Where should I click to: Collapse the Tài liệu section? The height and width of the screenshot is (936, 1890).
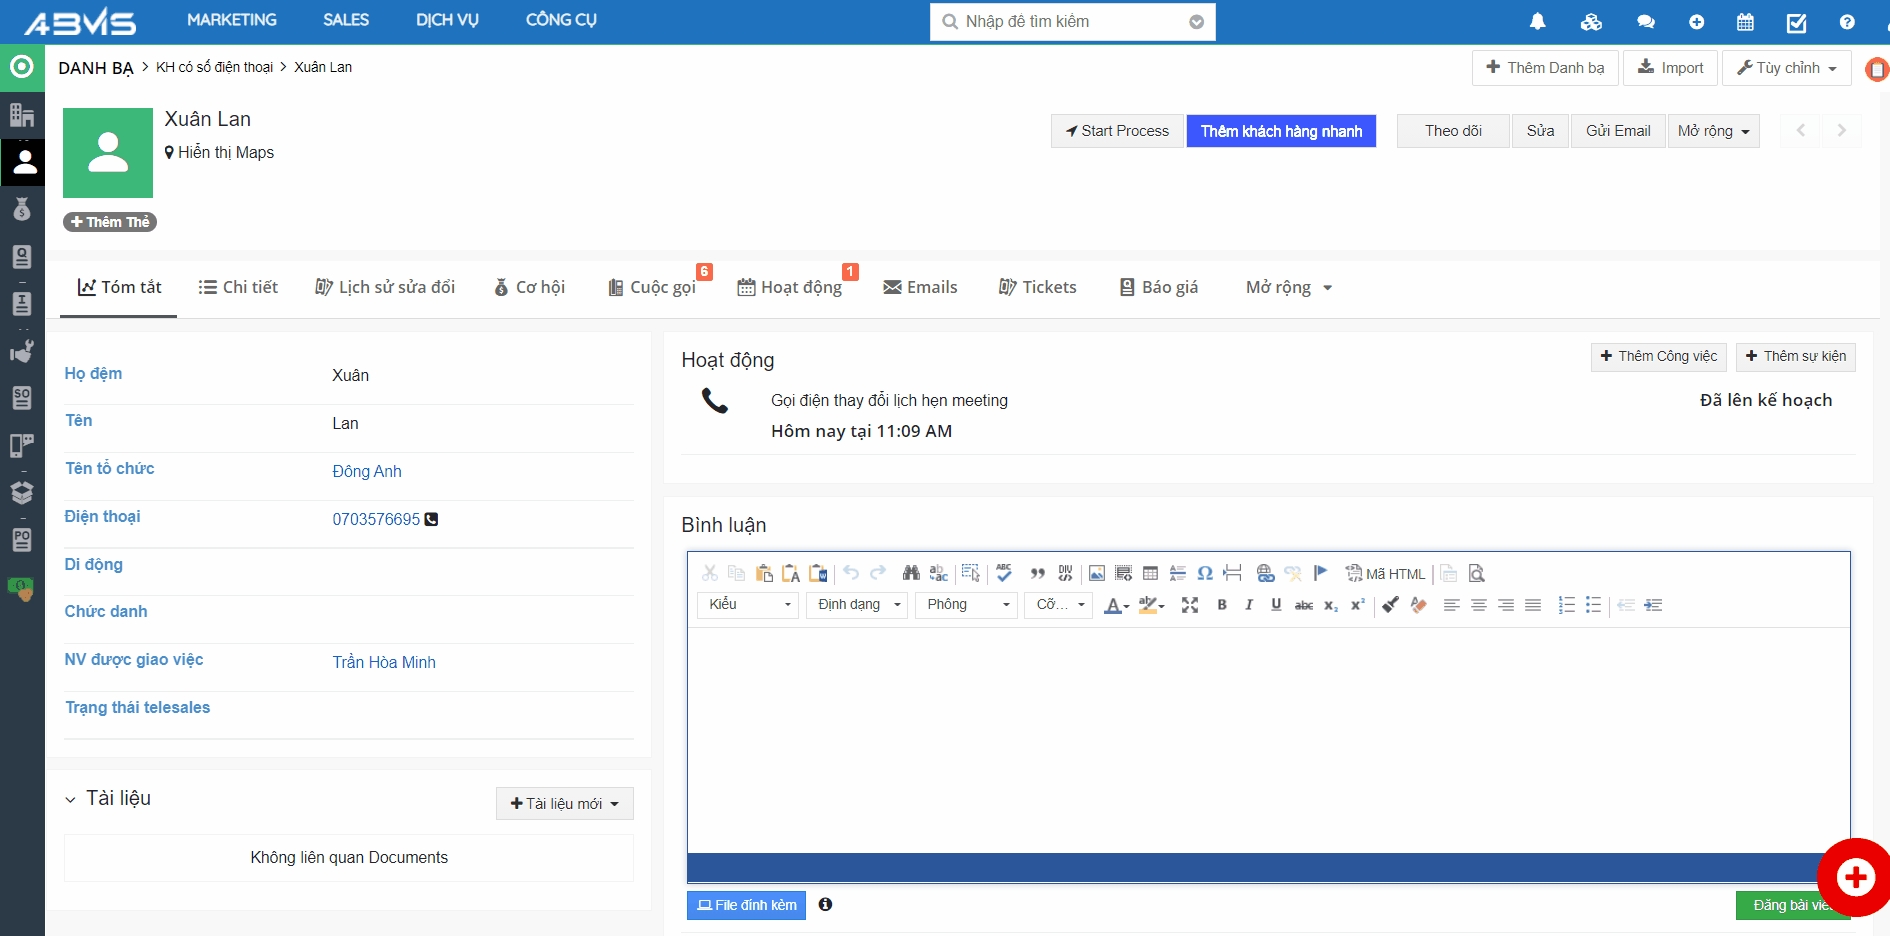coord(71,799)
